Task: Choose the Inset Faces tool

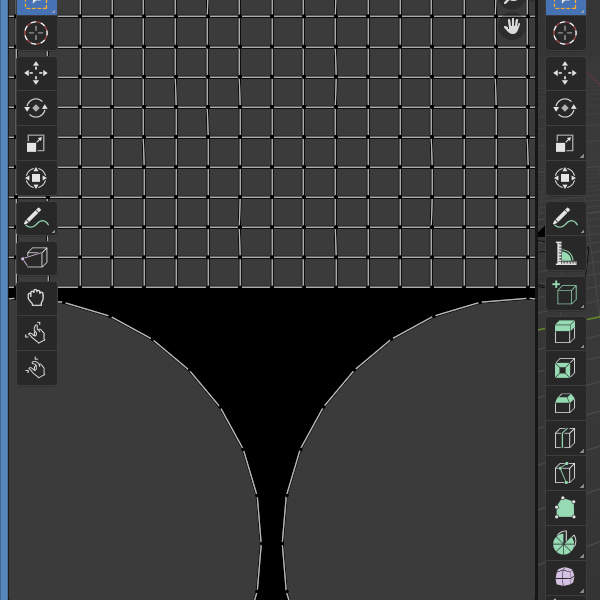Action: [x=565, y=369]
